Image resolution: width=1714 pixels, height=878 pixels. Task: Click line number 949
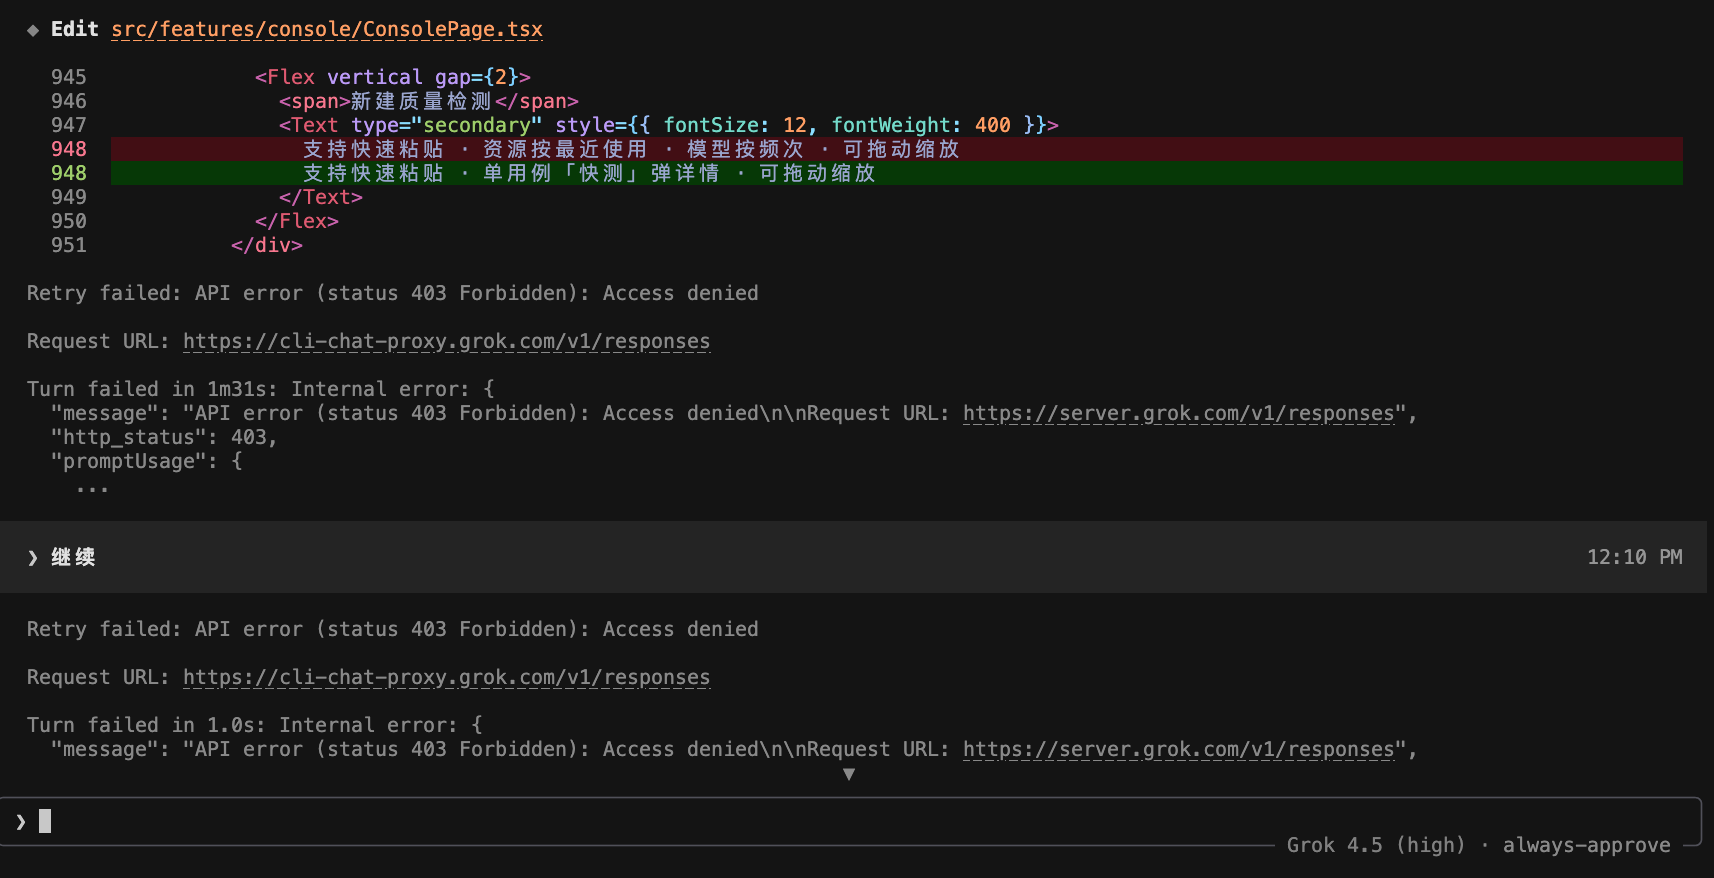[69, 197]
